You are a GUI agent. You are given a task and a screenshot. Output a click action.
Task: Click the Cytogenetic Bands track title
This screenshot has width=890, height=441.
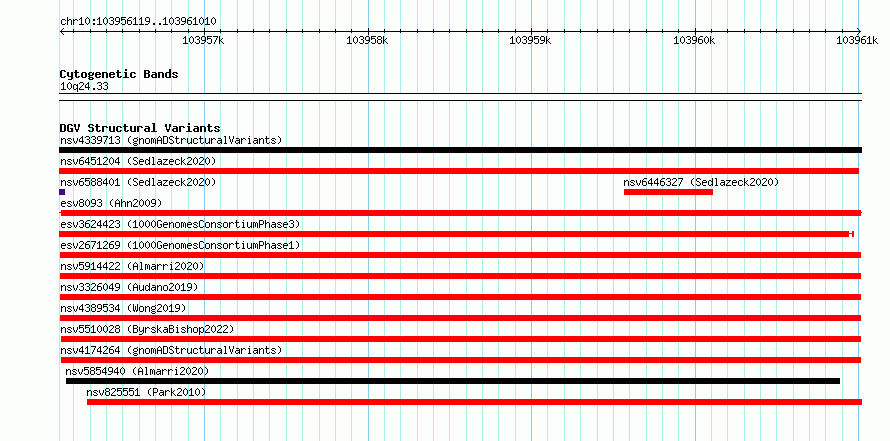(119, 74)
